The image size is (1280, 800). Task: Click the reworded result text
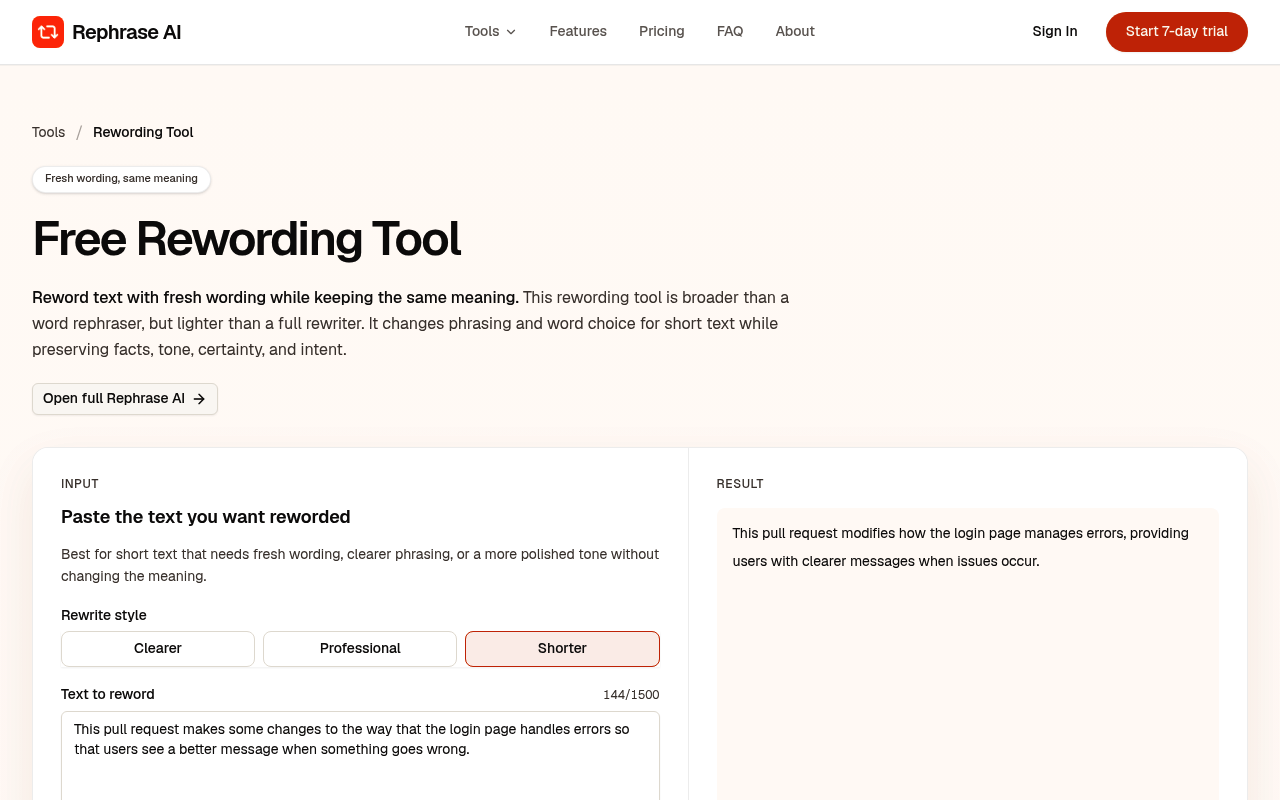click(x=960, y=547)
